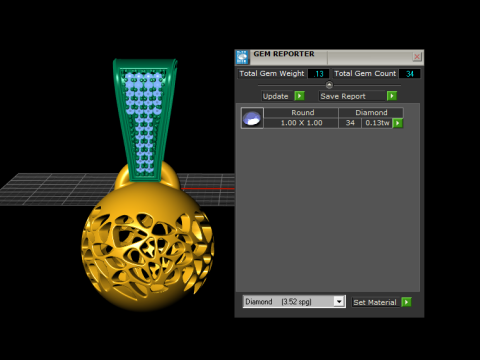Collapse panel with the round arrow handle
This screenshot has width=480, height=360.
pyautogui.click(x=329, y=85)
